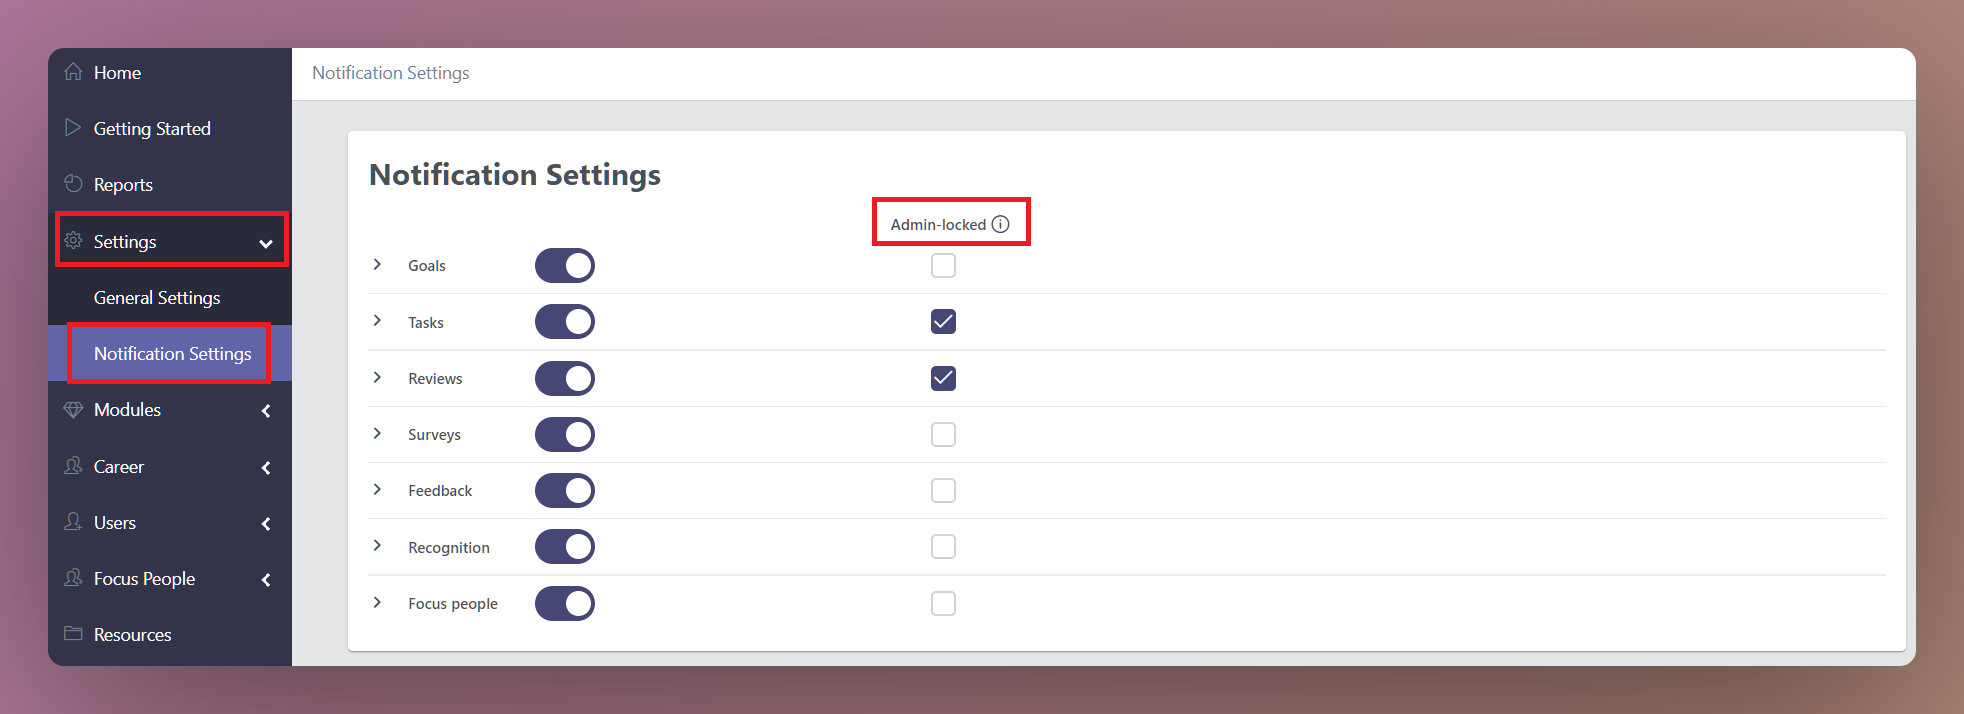Expand the Users sidebar section
Image resolution: width=1964 pixels, height=714 pixels.
point(266,523)
